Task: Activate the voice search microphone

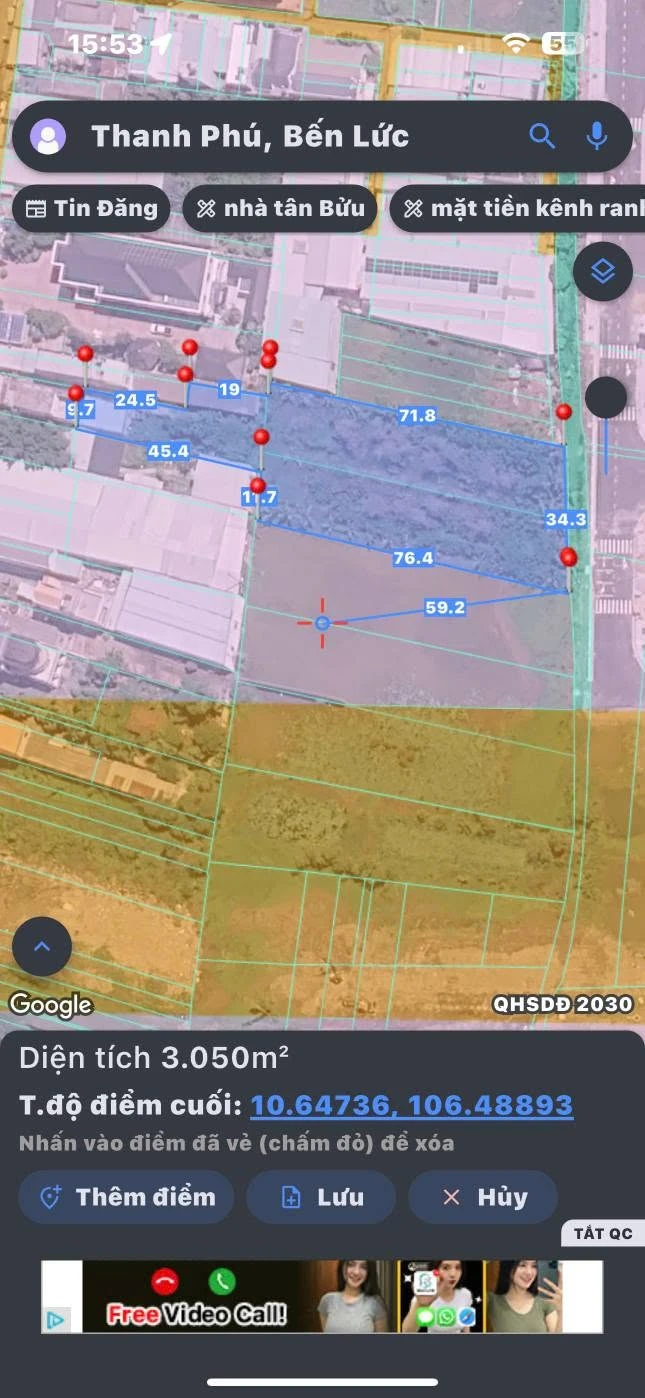Action: click(597, 136)
